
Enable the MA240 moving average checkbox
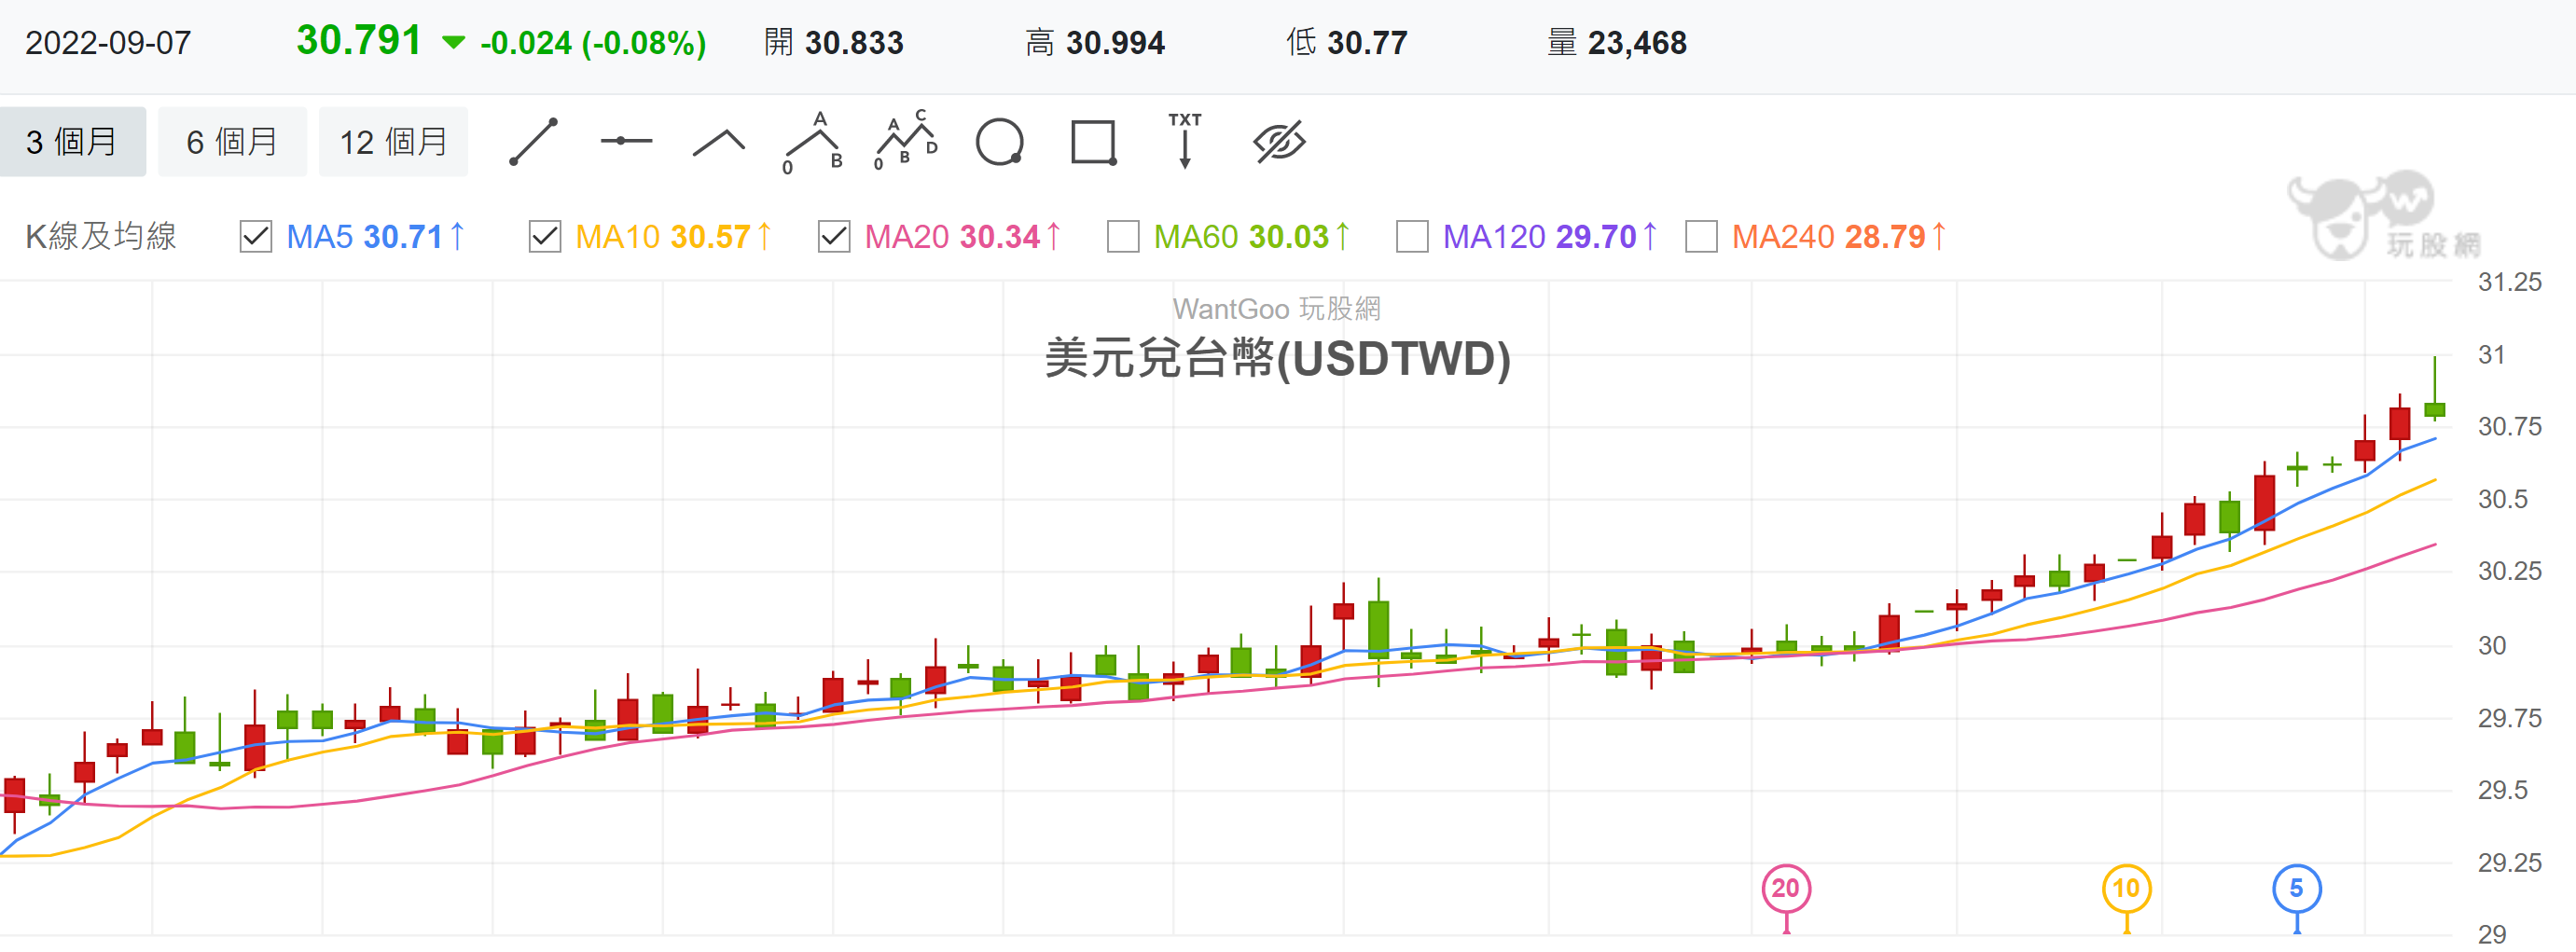pos(1701,237)
